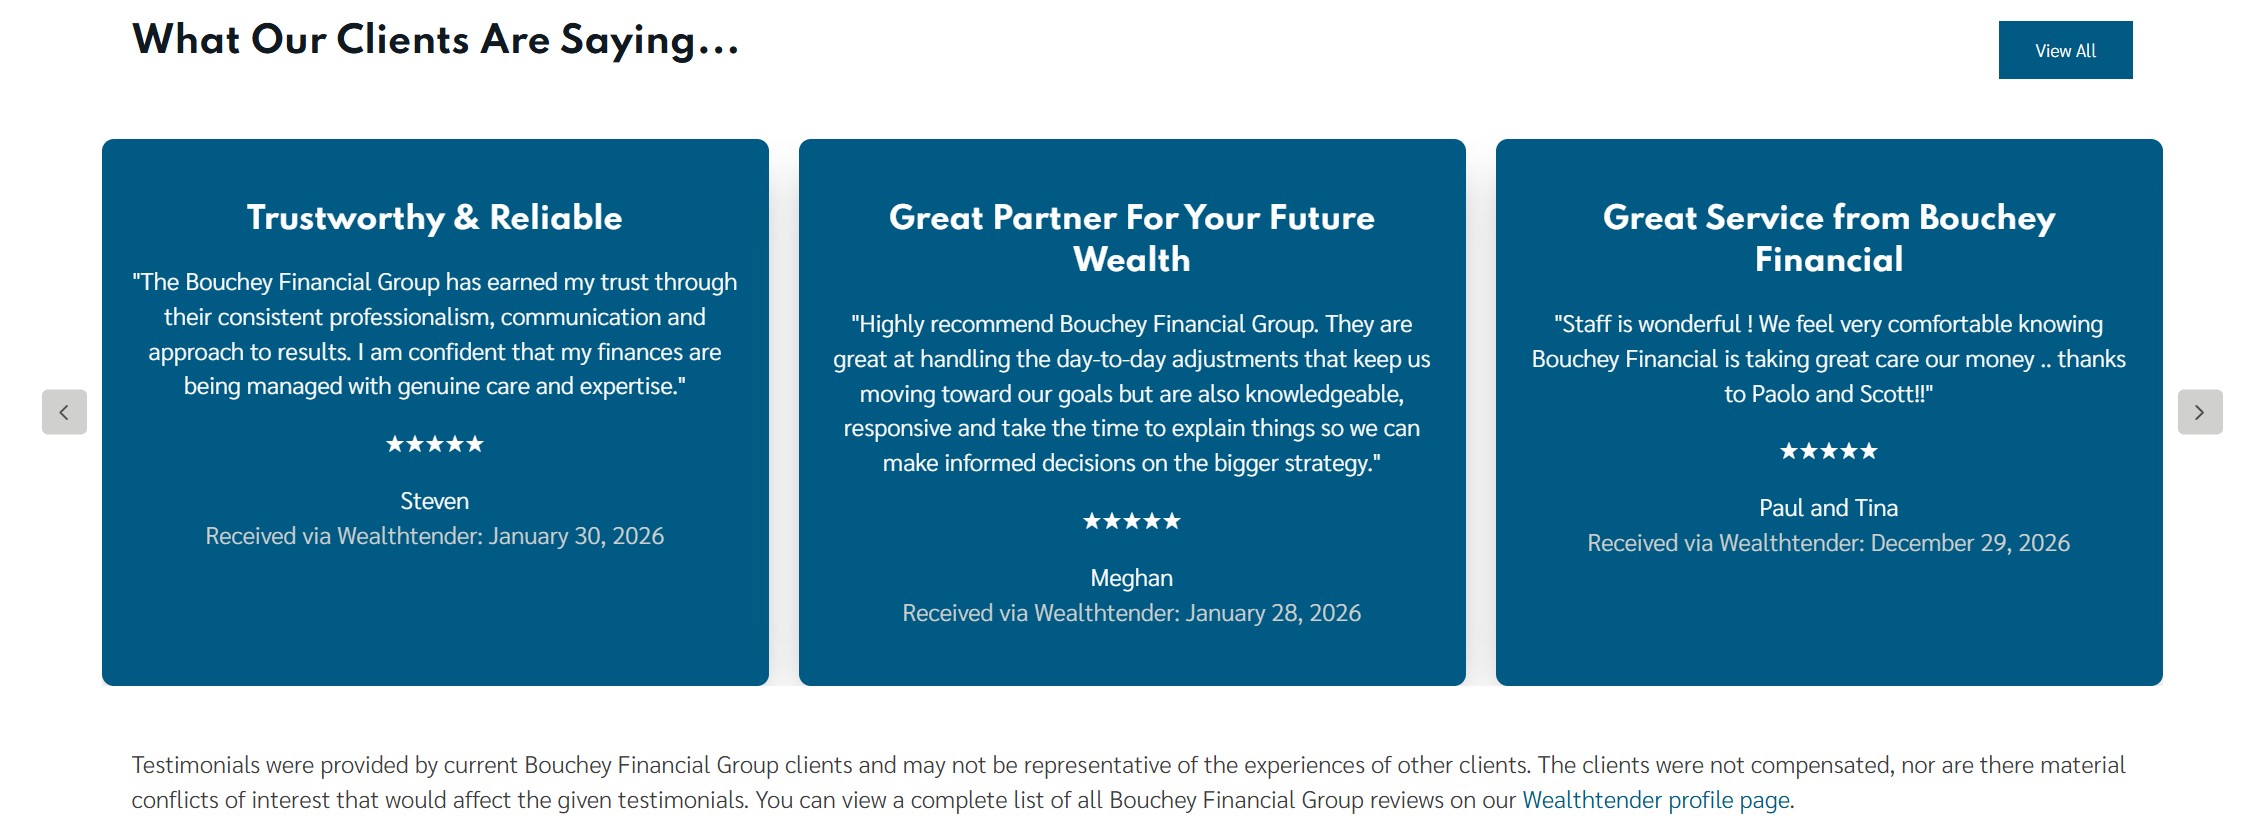The height and width of the screenshot is (840, 2254).
Task: Click the last star under the Great Partner testimonial
Action: pos(1174,520)
